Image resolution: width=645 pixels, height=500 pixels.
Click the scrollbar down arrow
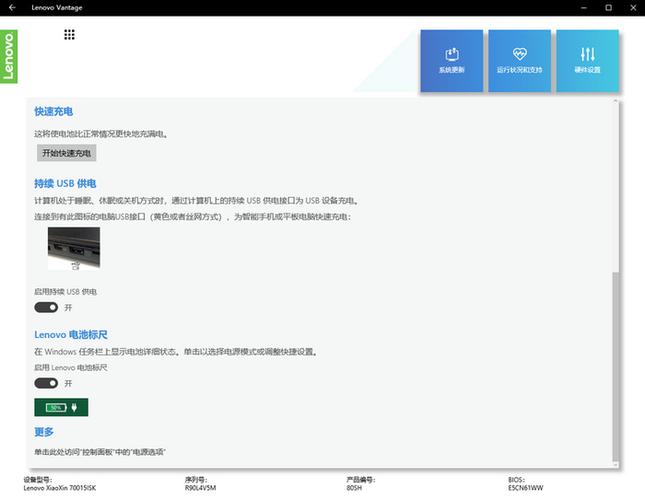pos(616,465)
